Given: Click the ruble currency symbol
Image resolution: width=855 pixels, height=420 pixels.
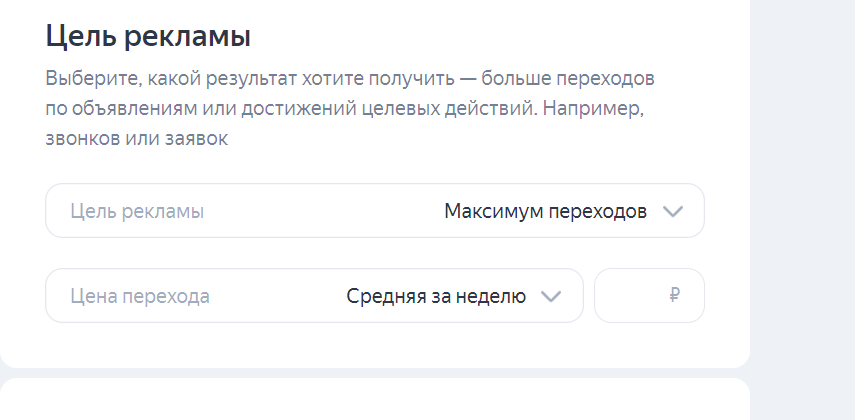Looking at the screenshot, I should [675, 296].
